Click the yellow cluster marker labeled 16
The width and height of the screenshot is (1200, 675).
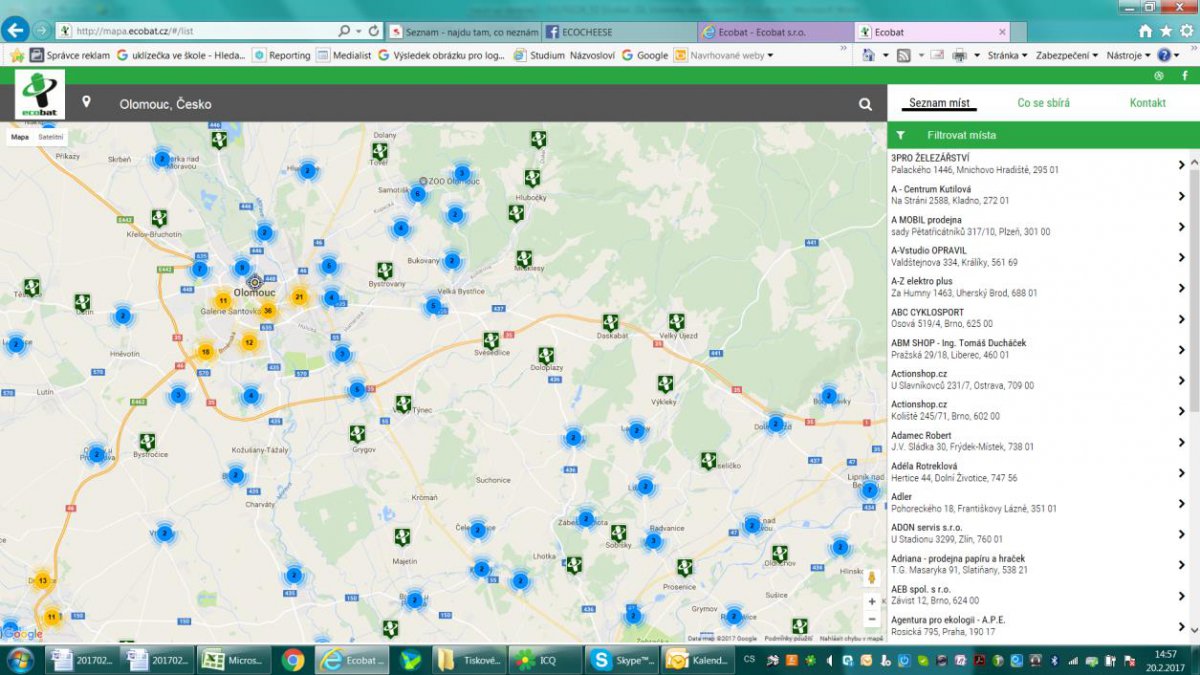coord(205,351)
